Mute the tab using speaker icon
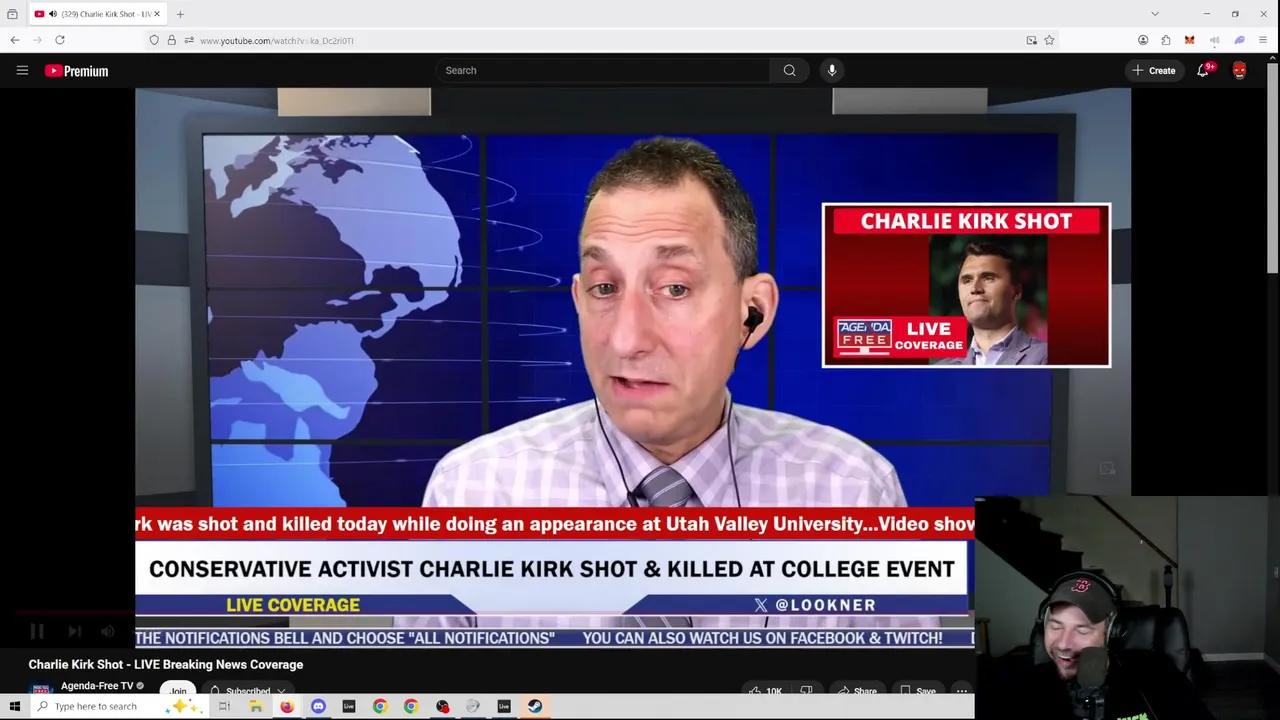This screenshot has width=1280, height=720. coord(52,14)
